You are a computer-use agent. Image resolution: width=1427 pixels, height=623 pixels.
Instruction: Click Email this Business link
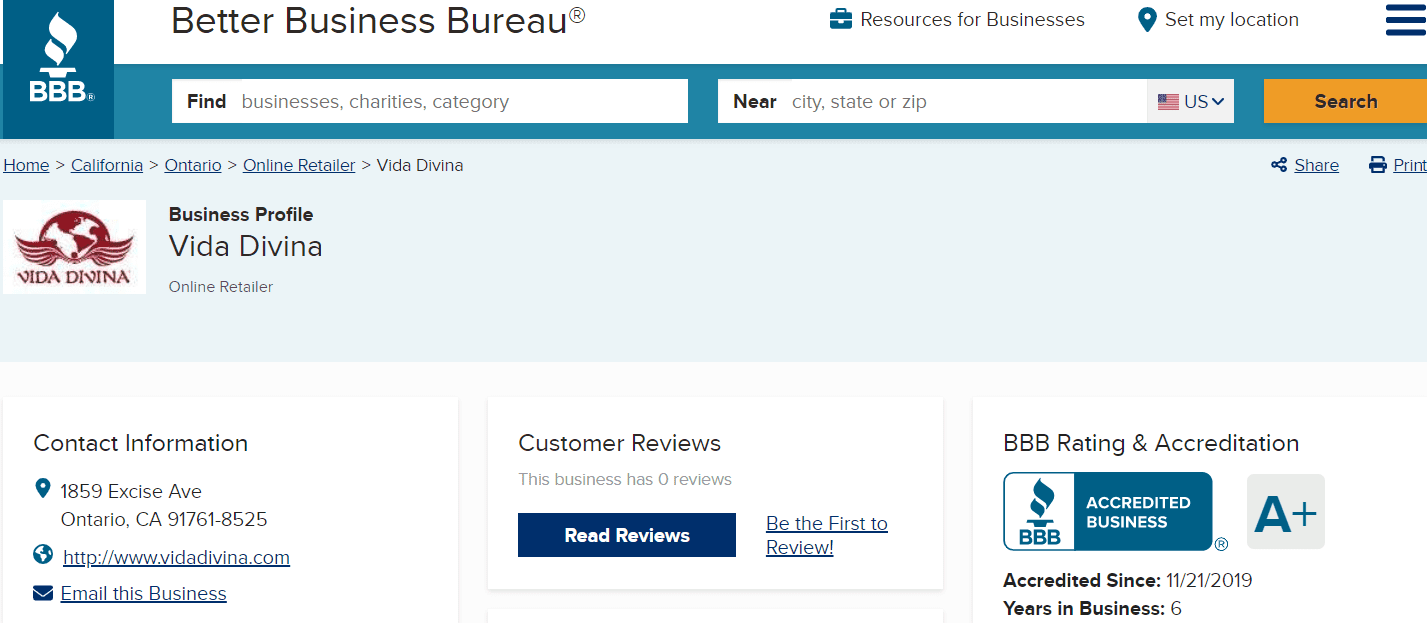143,593
